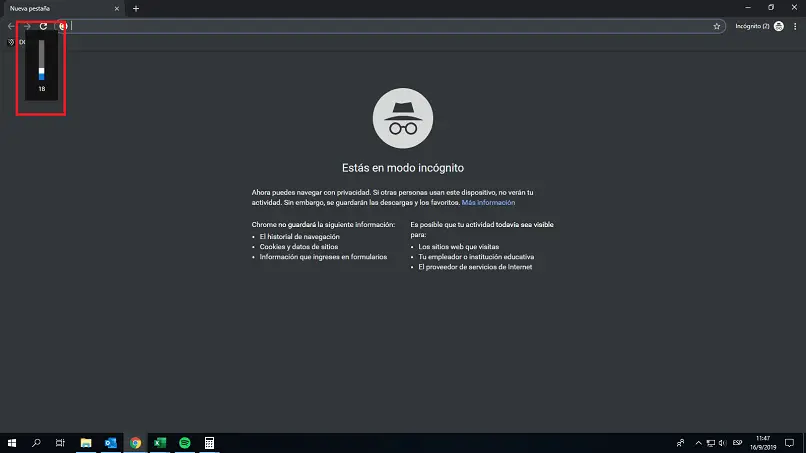Open a new tab with the plus button
The image size is (806, 453).
tap(136, 8)
